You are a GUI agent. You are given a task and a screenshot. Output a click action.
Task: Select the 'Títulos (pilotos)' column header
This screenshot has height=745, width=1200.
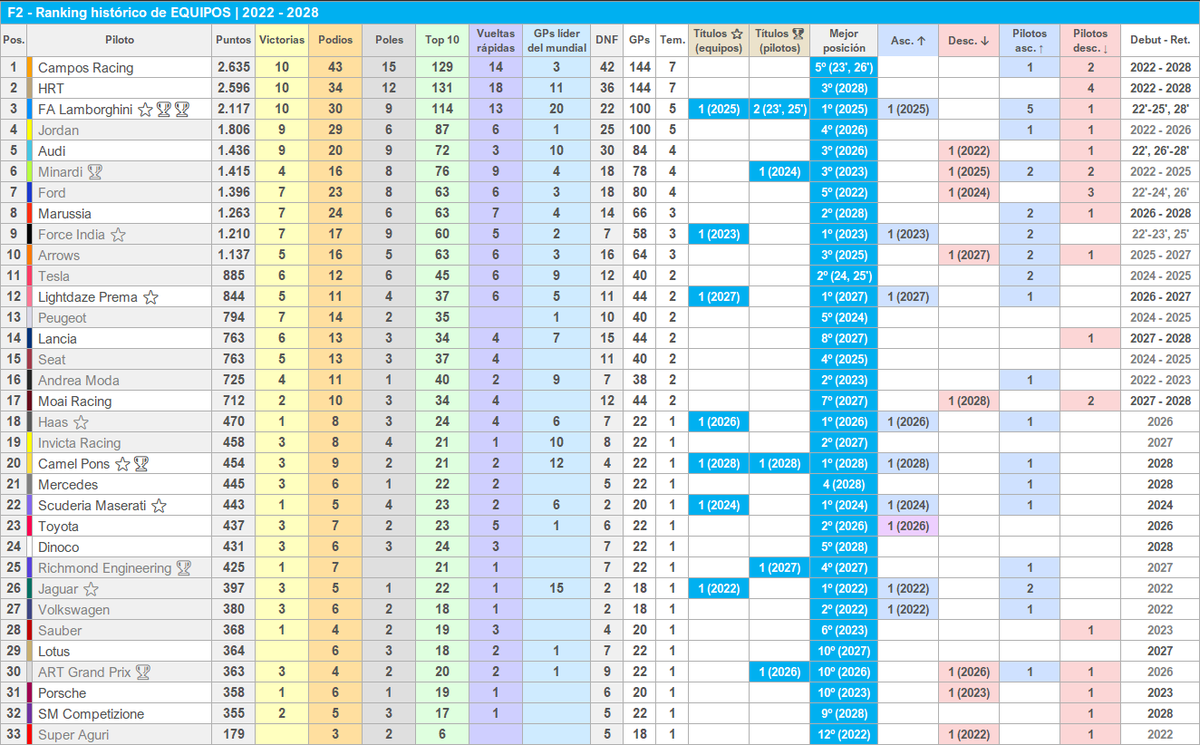(779, 41)
